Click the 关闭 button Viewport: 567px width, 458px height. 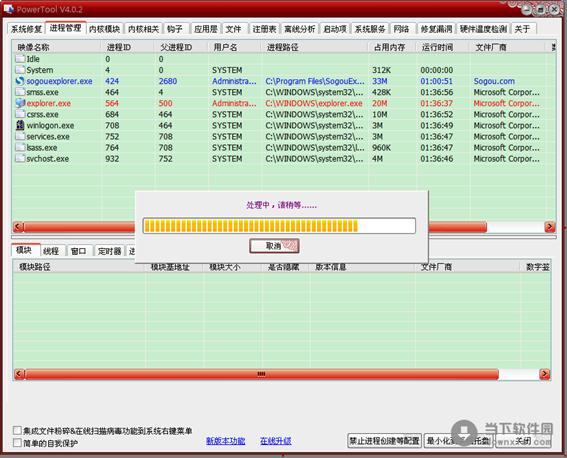pyautogui.click(x=523, y=440)
